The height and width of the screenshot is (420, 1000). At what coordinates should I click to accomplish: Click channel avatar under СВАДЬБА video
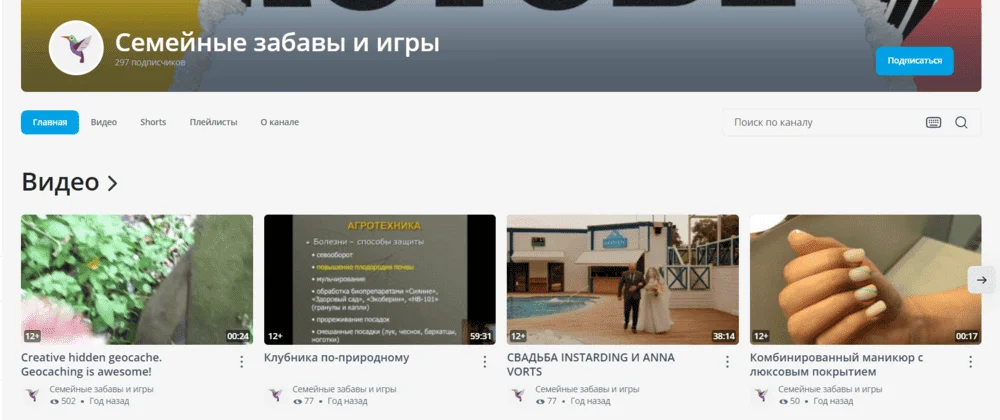point(518,395)
